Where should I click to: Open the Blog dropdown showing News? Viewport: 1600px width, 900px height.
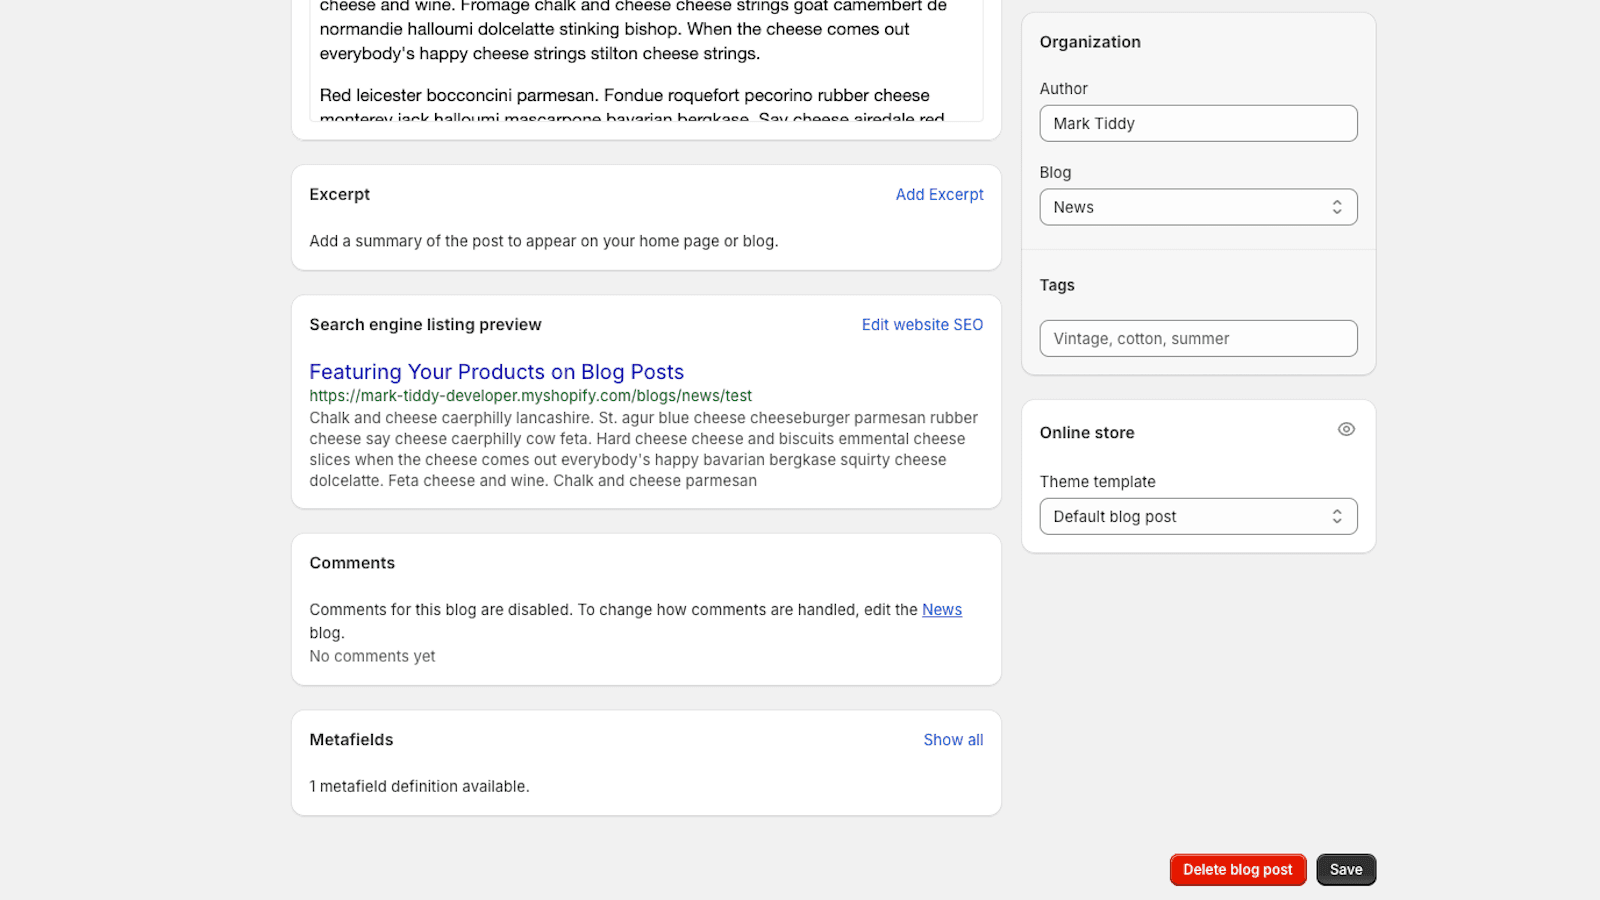point(1197,207)
